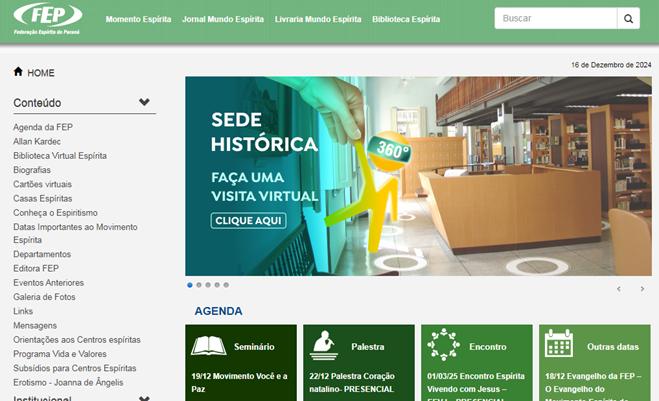Go to next carousel slide arrow
The height and width of the screenshot is (401, 659).
tap(642, 289)
